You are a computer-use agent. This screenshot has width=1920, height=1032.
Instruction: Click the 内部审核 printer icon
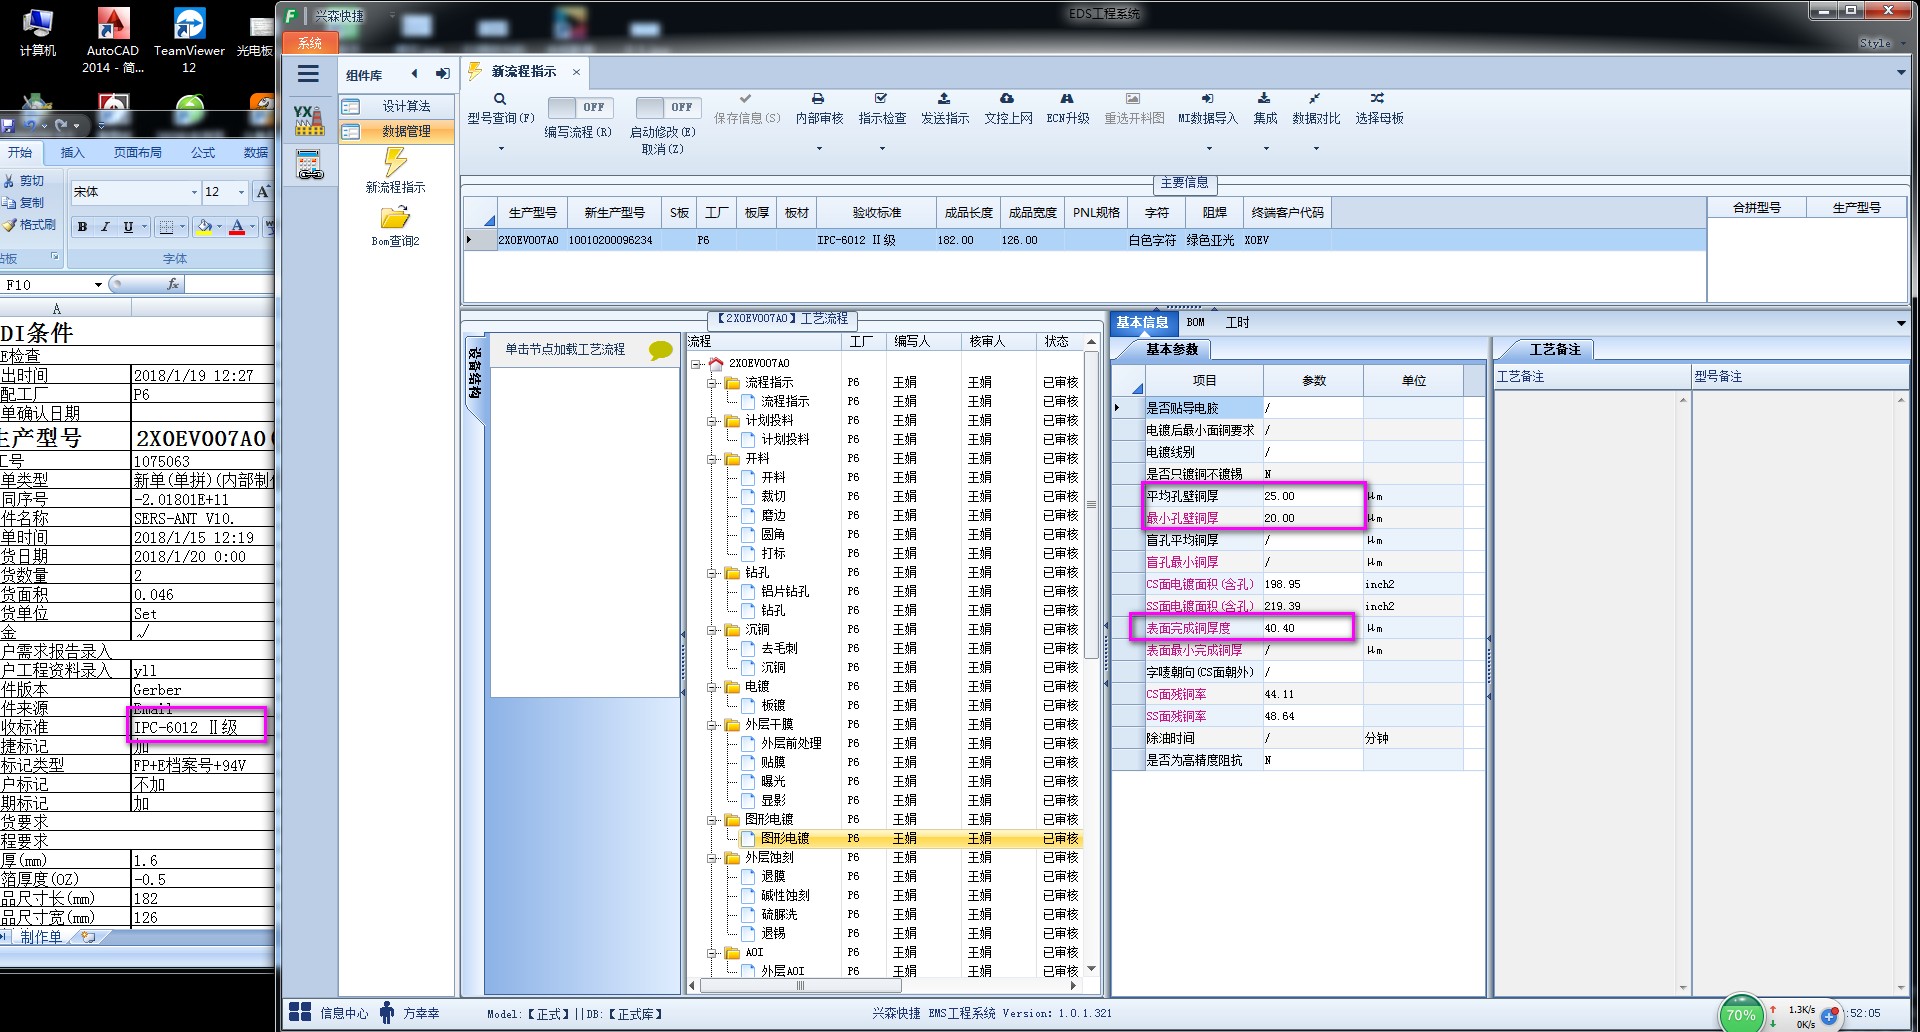pos(818,99)
